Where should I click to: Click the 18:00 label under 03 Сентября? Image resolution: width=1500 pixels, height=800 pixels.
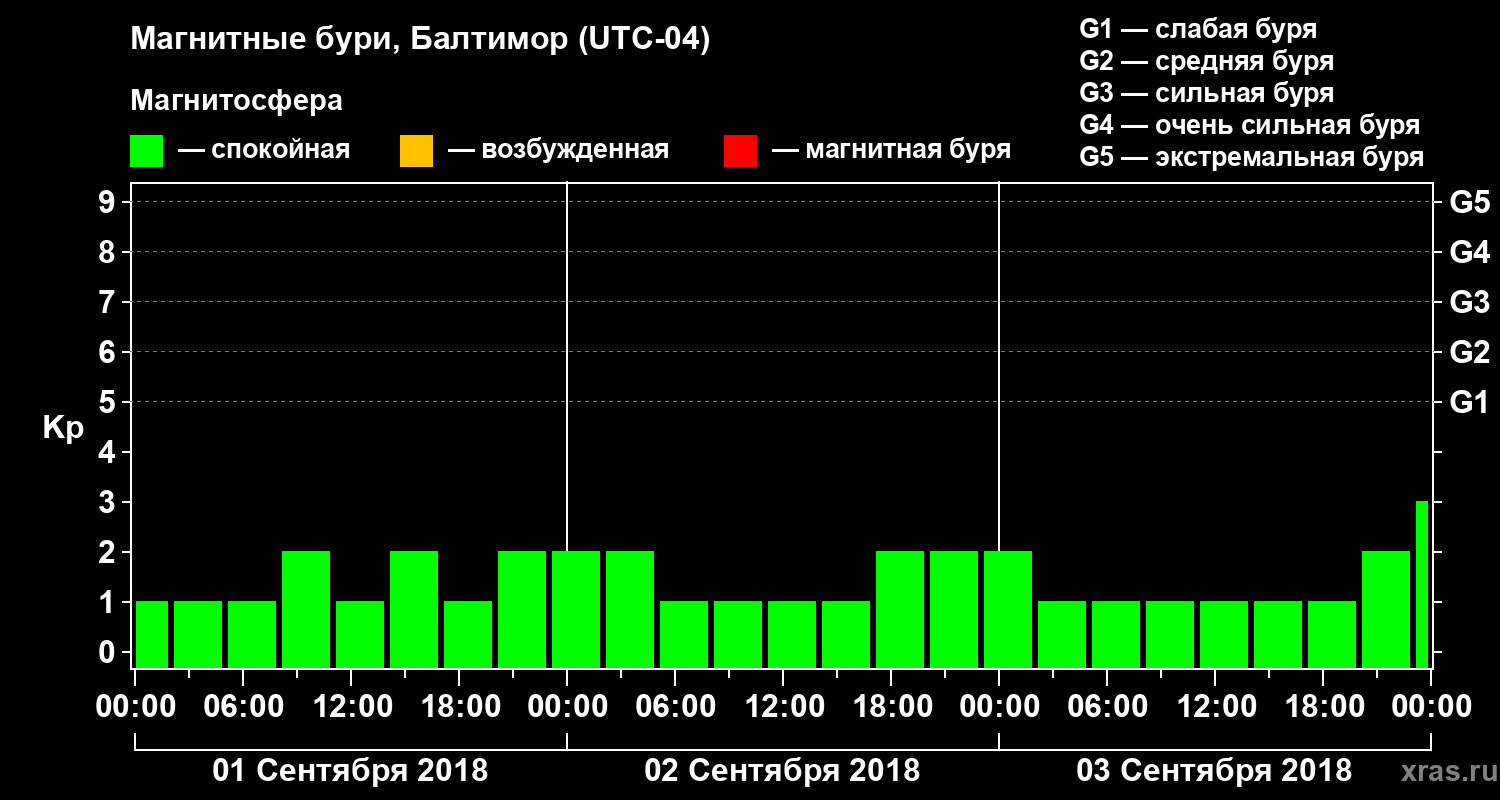1323,707
